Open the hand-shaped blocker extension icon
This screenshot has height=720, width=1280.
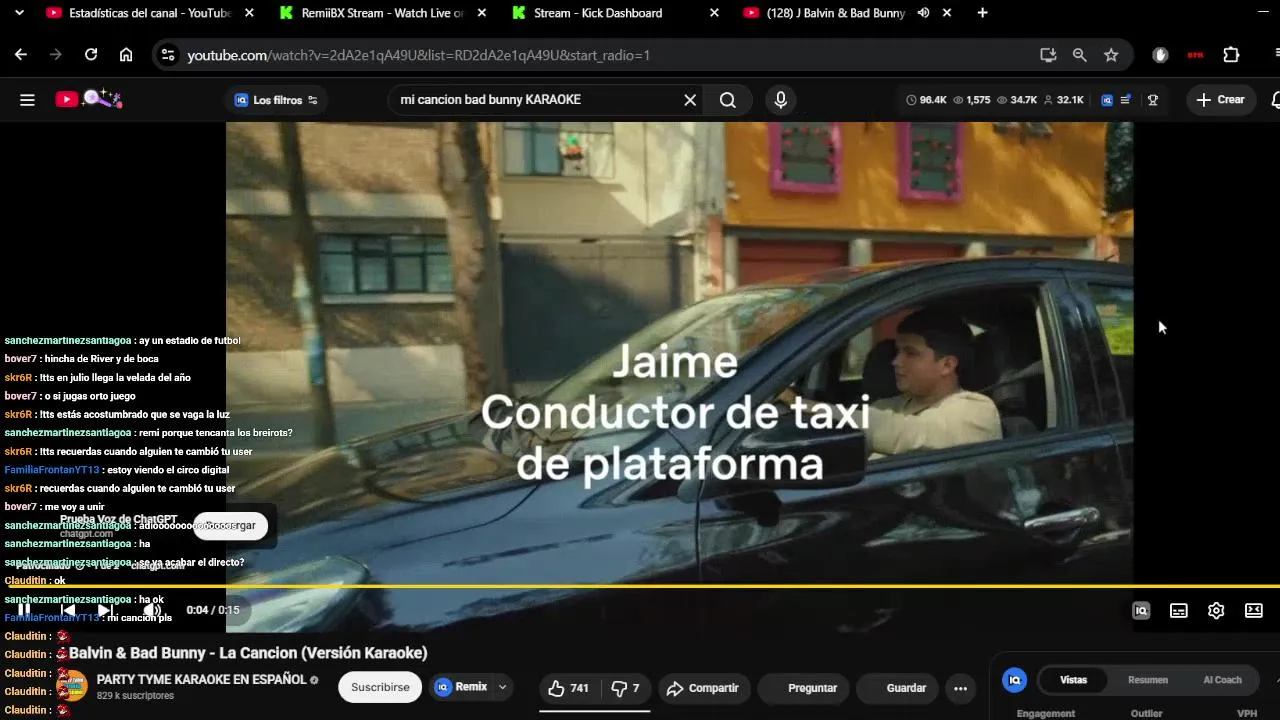[1160, 55]
